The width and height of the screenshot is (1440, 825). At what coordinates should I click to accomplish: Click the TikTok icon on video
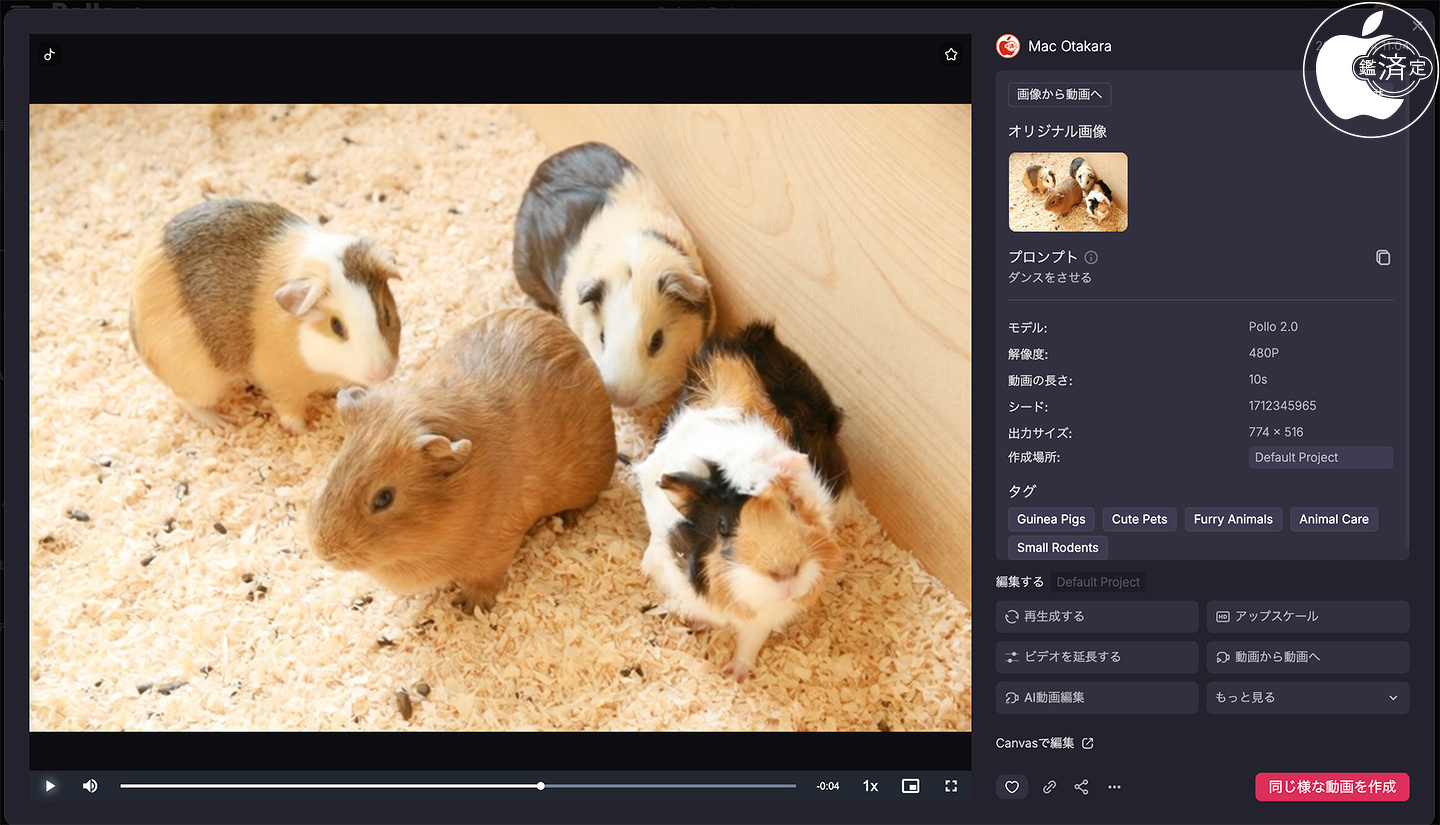50,55
